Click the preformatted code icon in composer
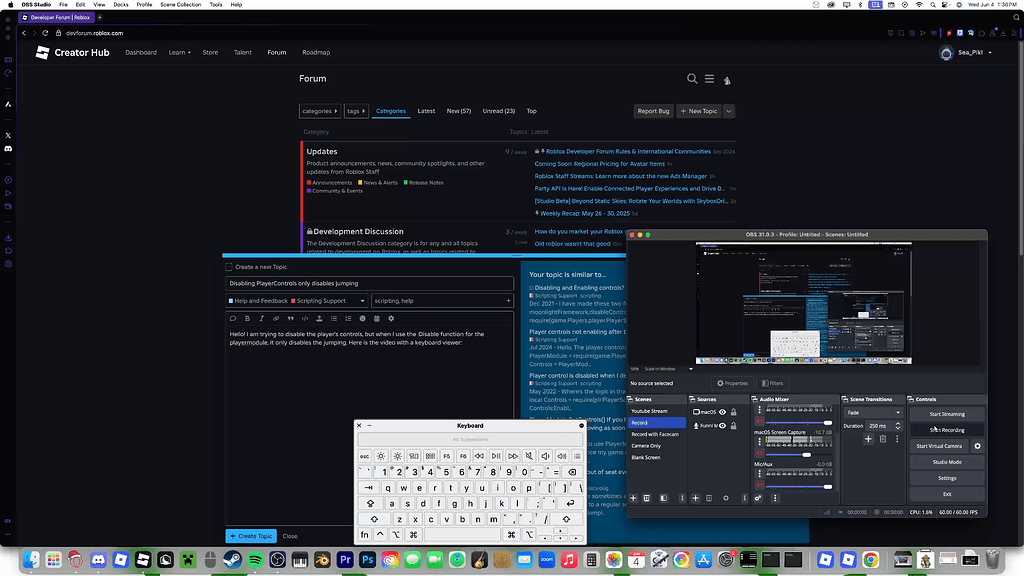Viewport: 1024px width, 576px height. [x=304, y=319]
